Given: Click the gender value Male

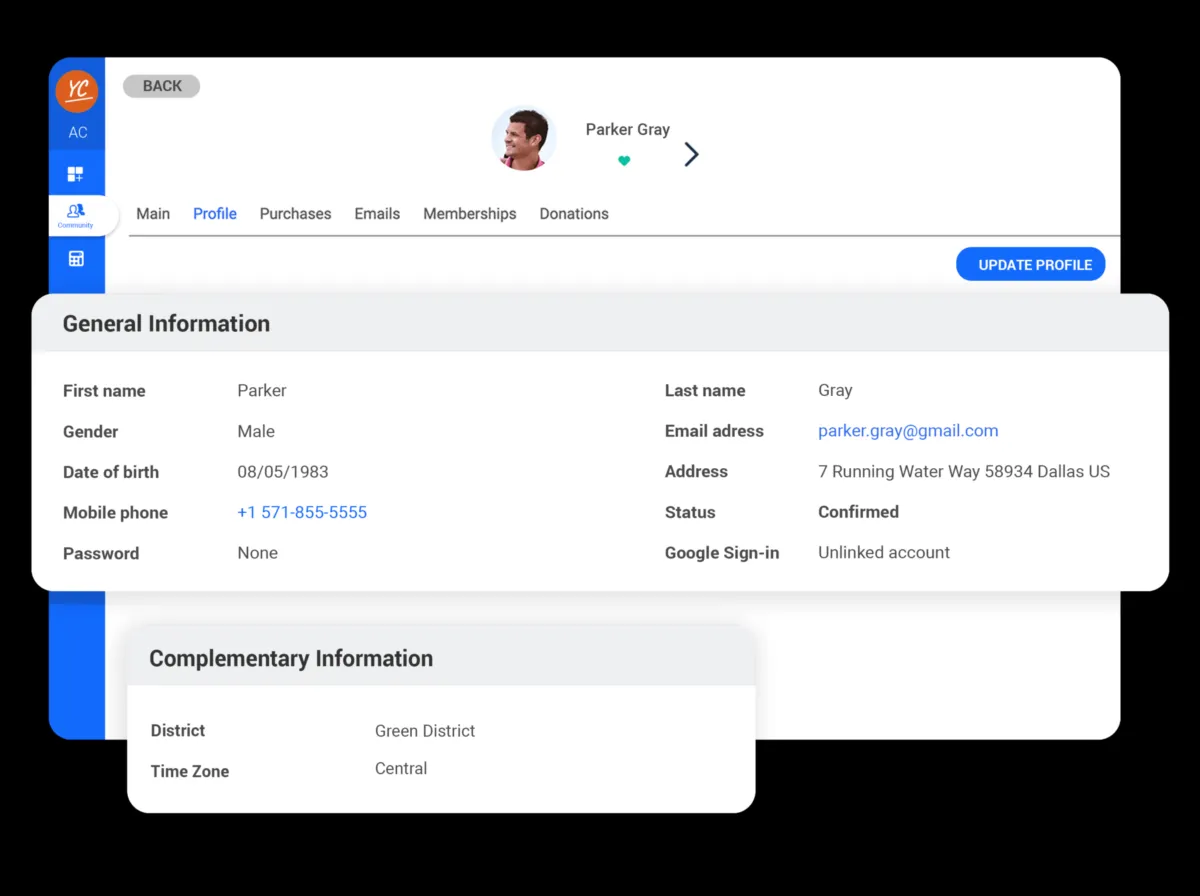Looking at the screenshot, I should (256, 431).
